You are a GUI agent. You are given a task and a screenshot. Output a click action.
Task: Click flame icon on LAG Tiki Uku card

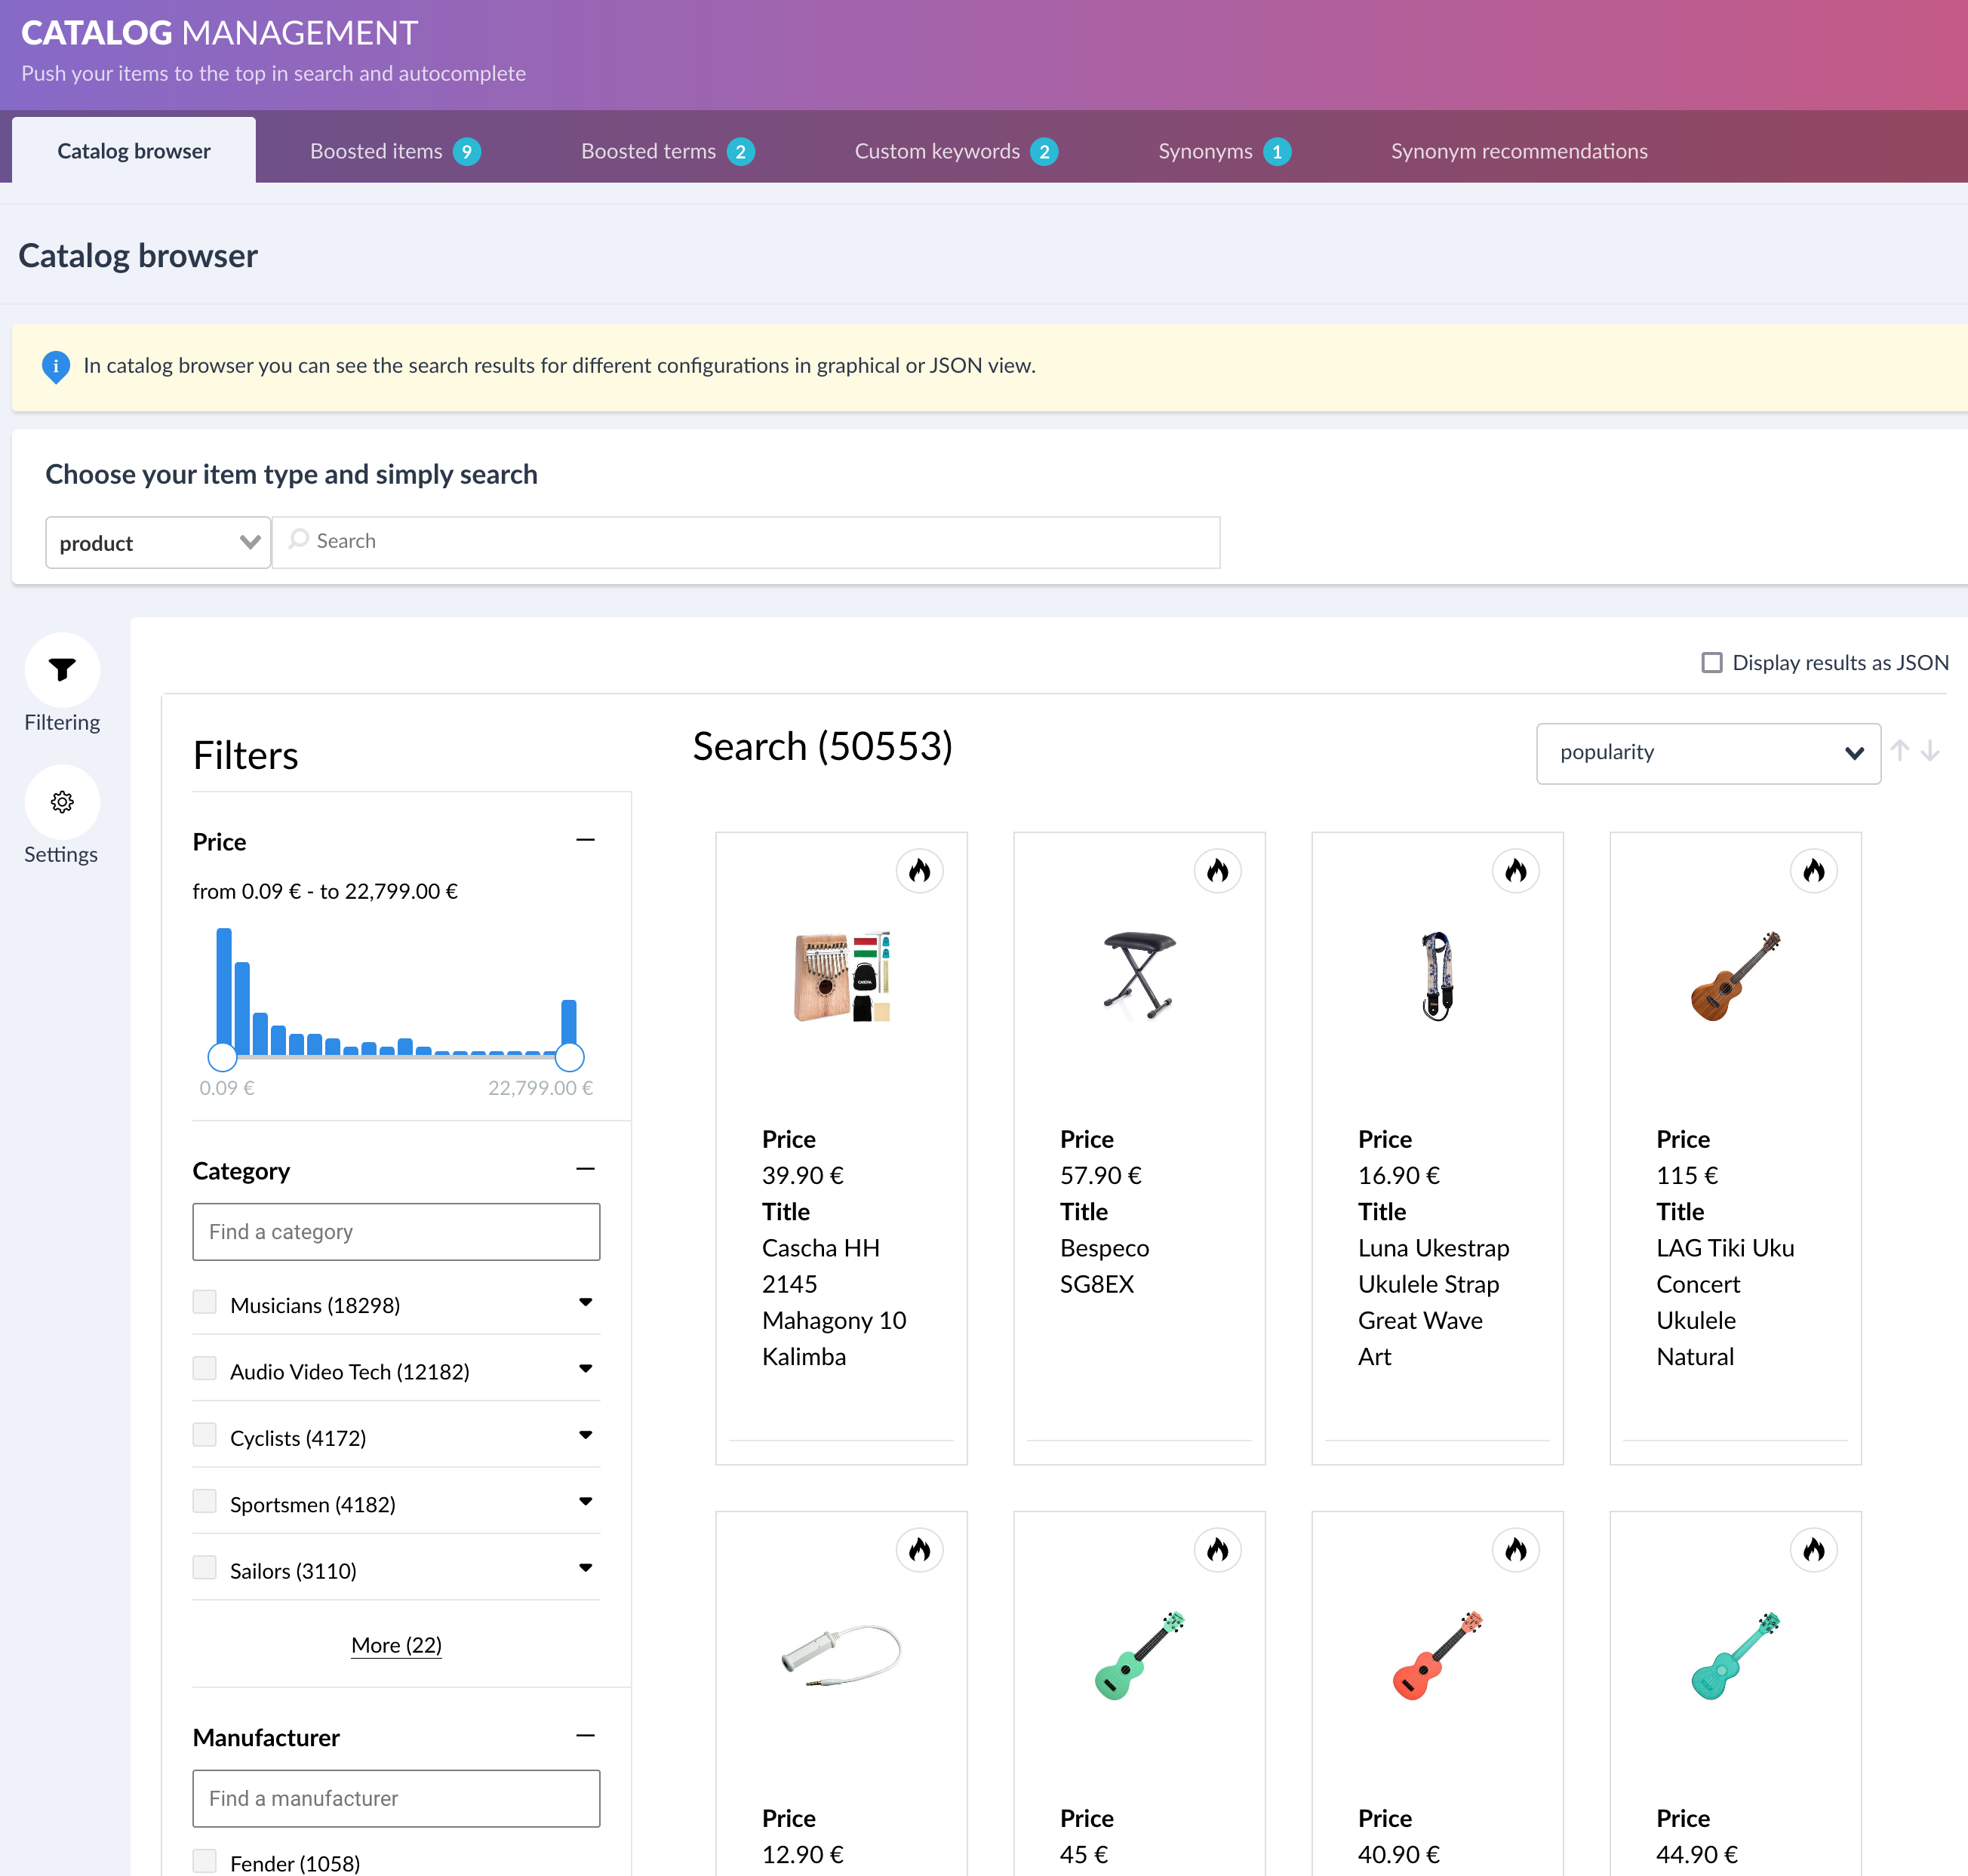pos(1813,870)
